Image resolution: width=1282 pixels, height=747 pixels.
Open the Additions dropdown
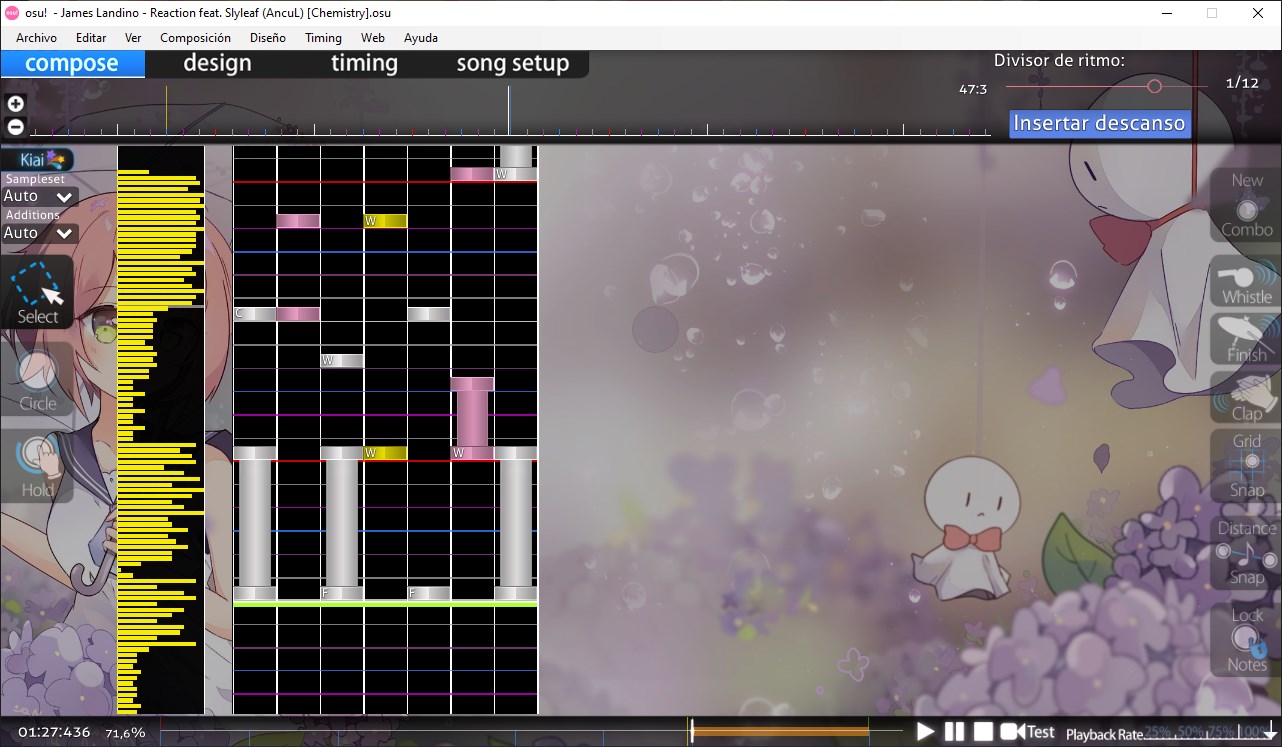coord(39,233)
